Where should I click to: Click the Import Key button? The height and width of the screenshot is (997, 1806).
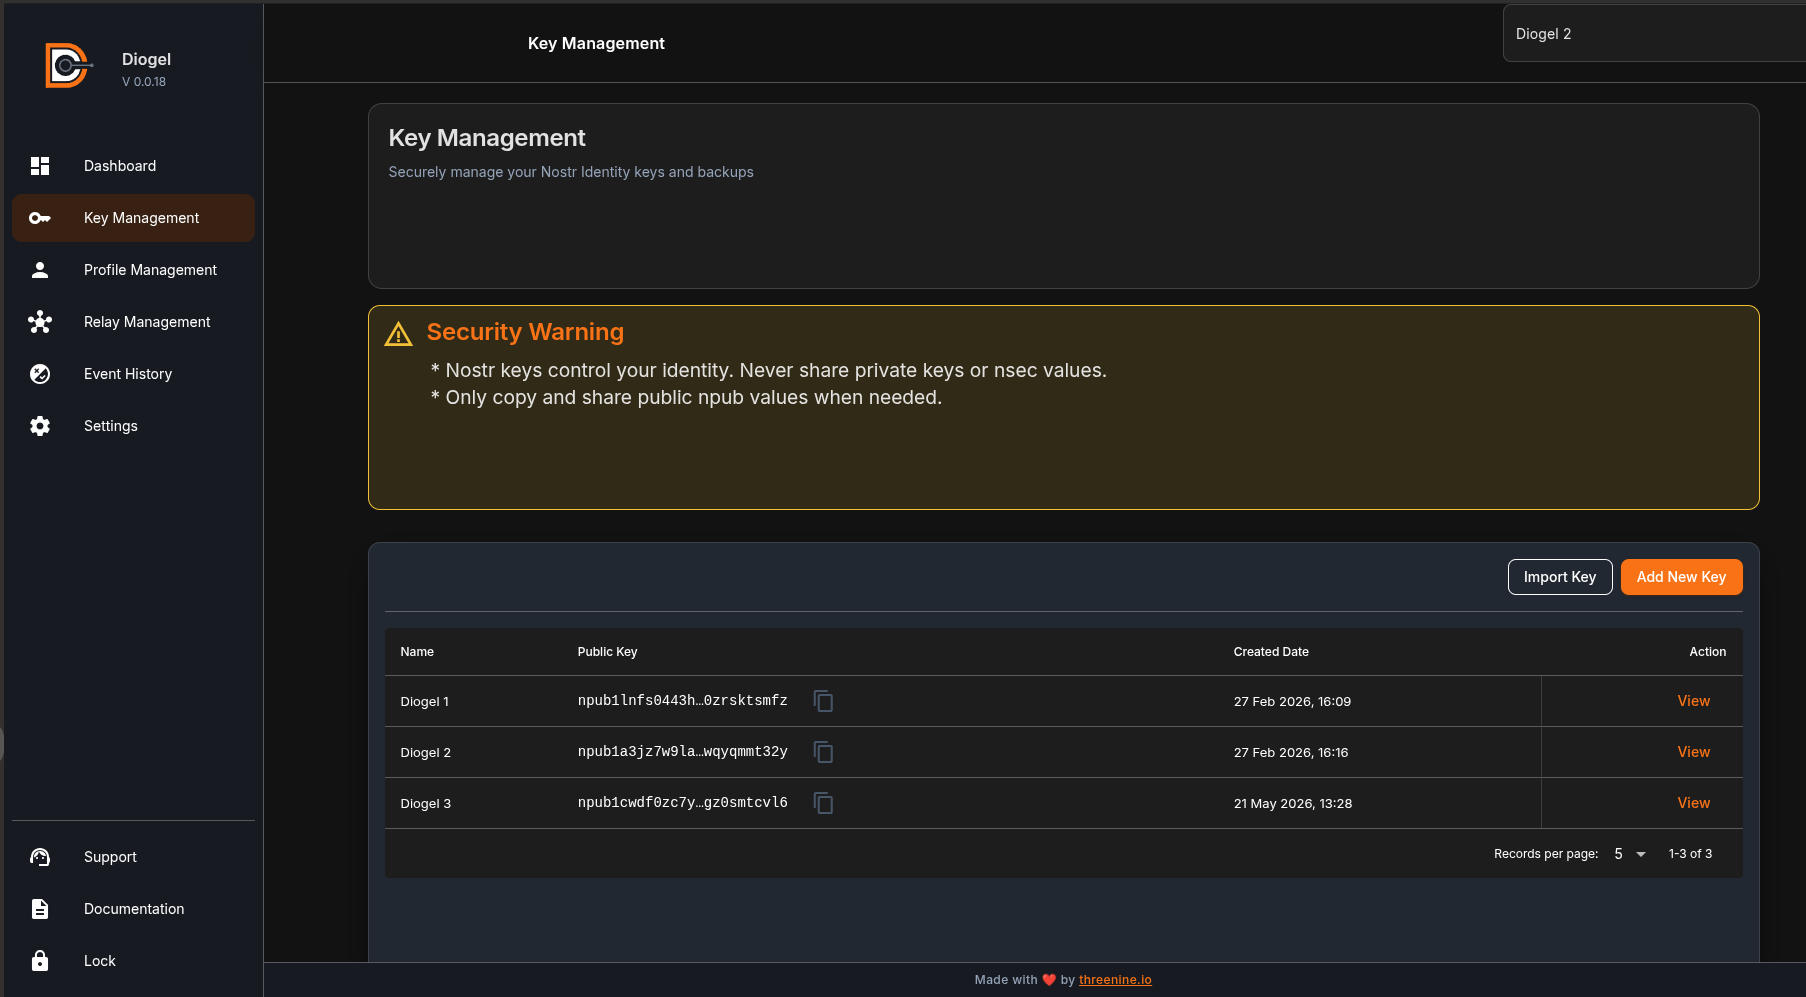coord(1560,577)
